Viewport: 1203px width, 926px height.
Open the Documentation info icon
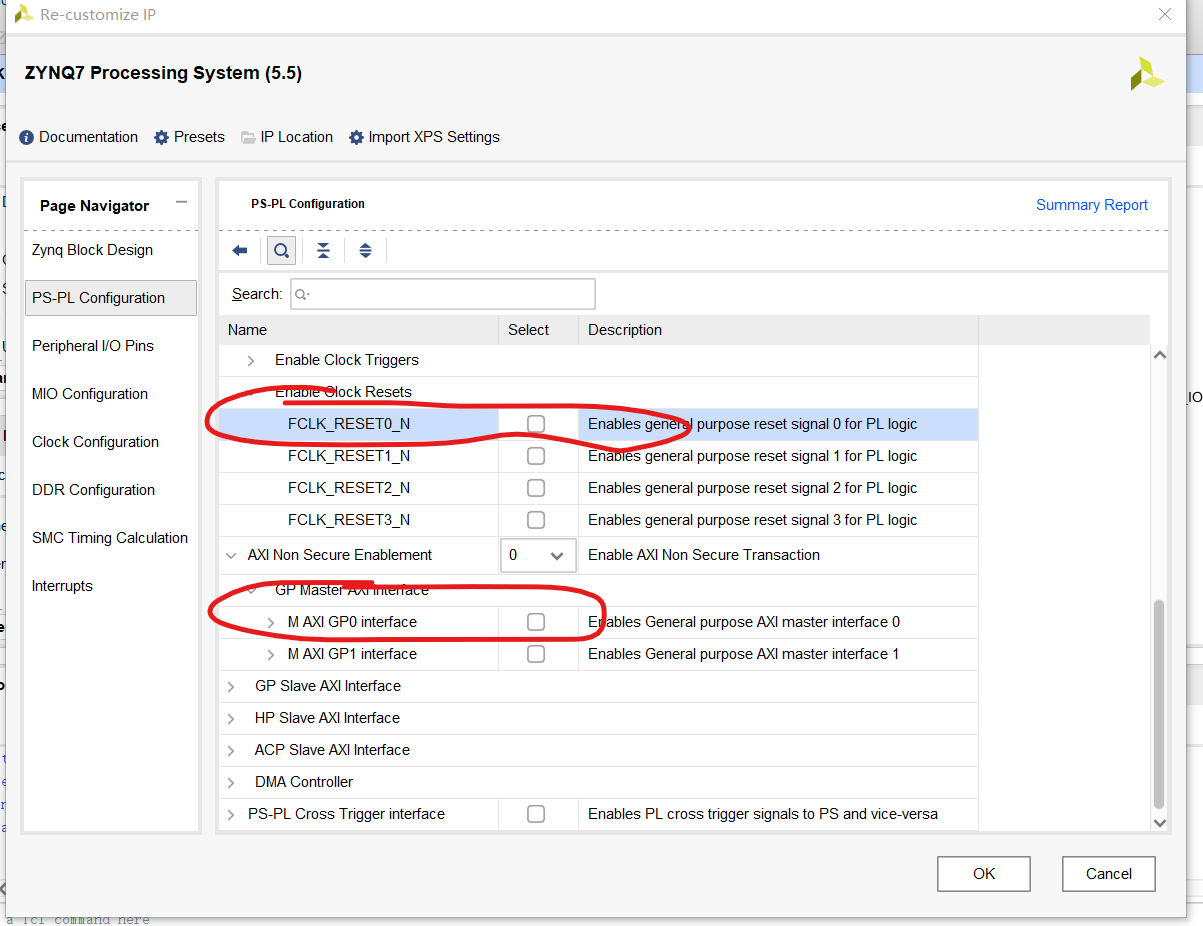pos(27,137)
